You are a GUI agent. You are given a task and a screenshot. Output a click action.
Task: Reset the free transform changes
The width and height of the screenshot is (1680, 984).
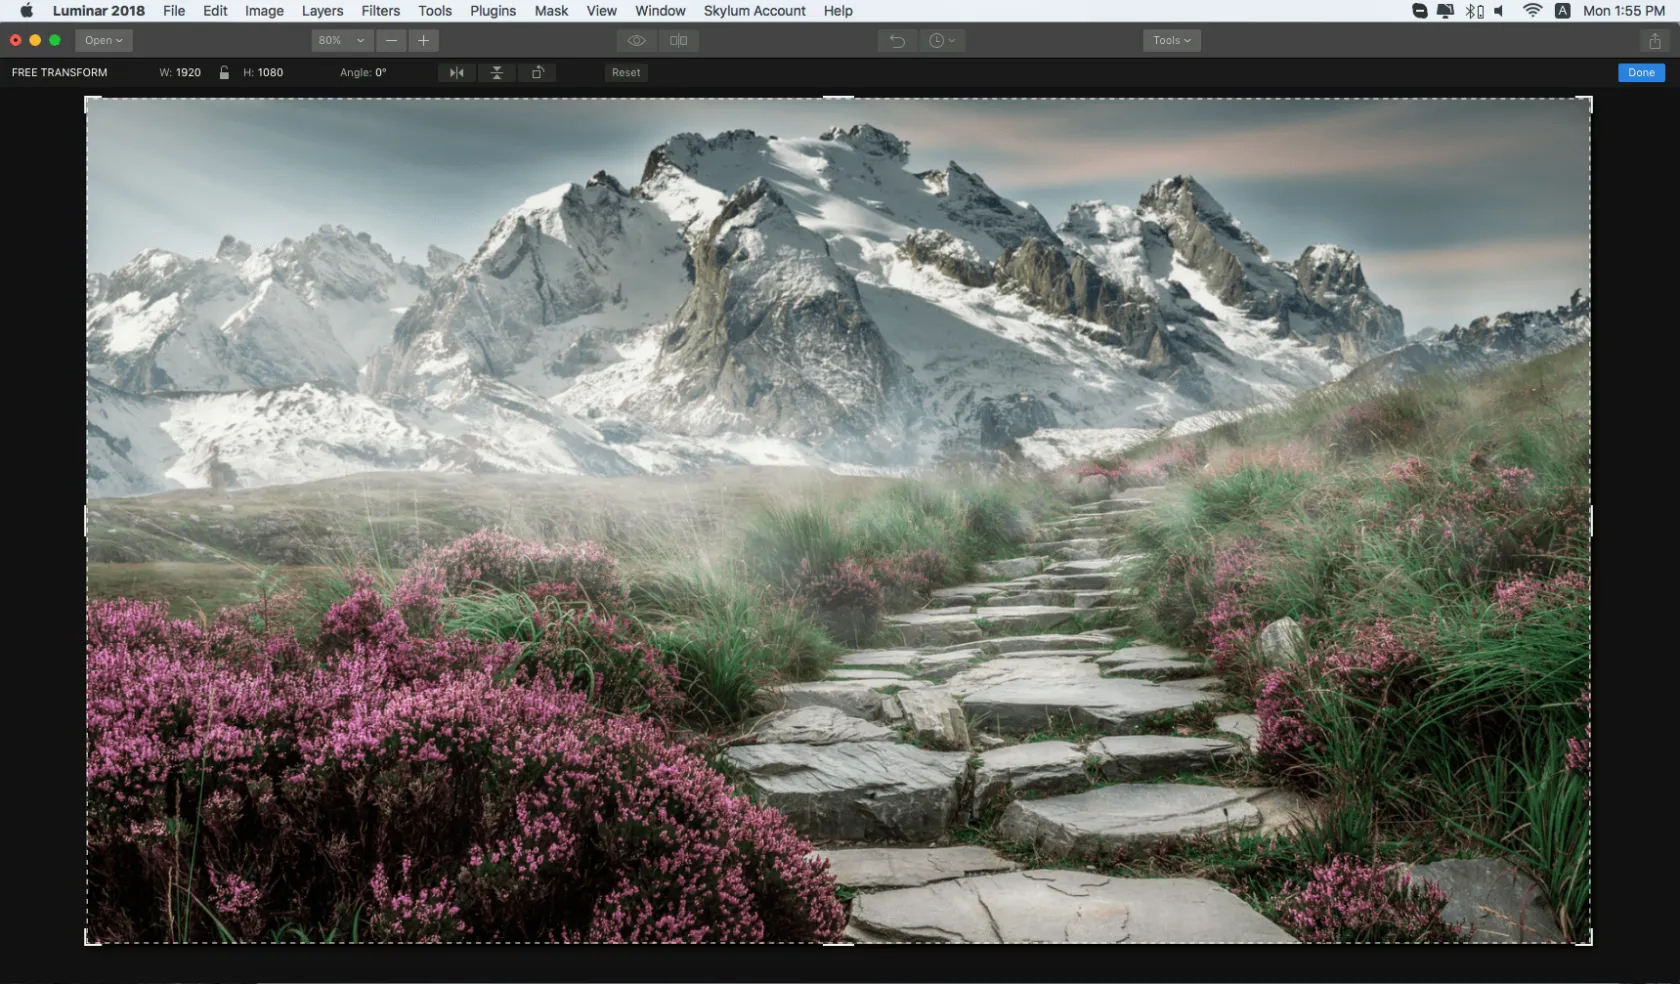click(626, 73)
